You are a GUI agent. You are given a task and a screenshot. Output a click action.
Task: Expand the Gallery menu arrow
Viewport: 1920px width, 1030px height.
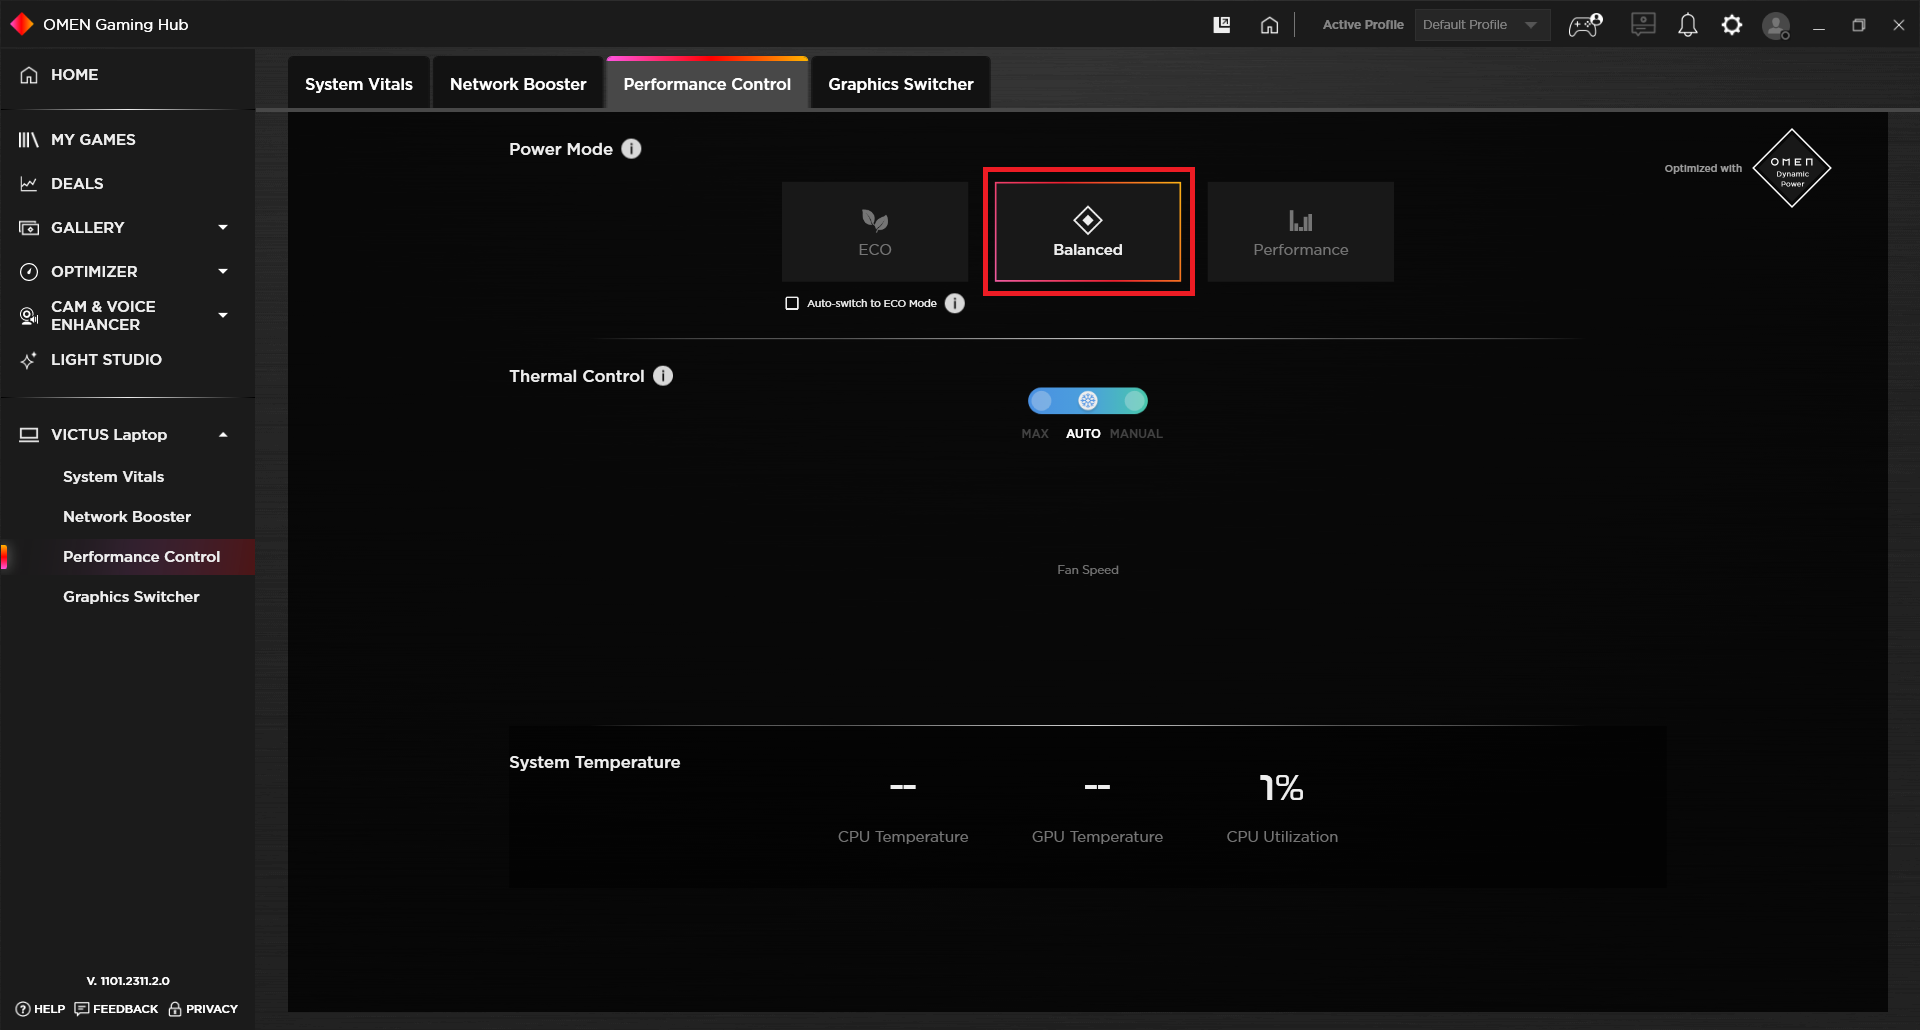coord(223,228)
